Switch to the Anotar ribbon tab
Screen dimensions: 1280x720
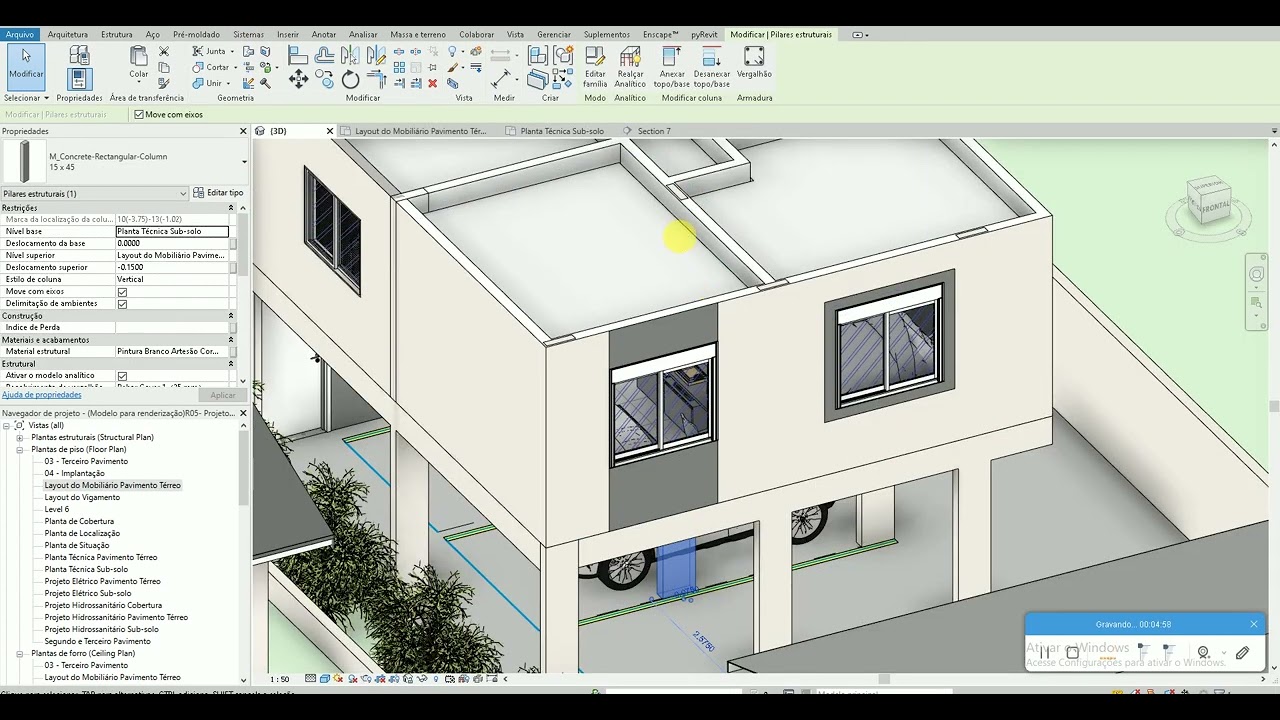pos(324,35)
